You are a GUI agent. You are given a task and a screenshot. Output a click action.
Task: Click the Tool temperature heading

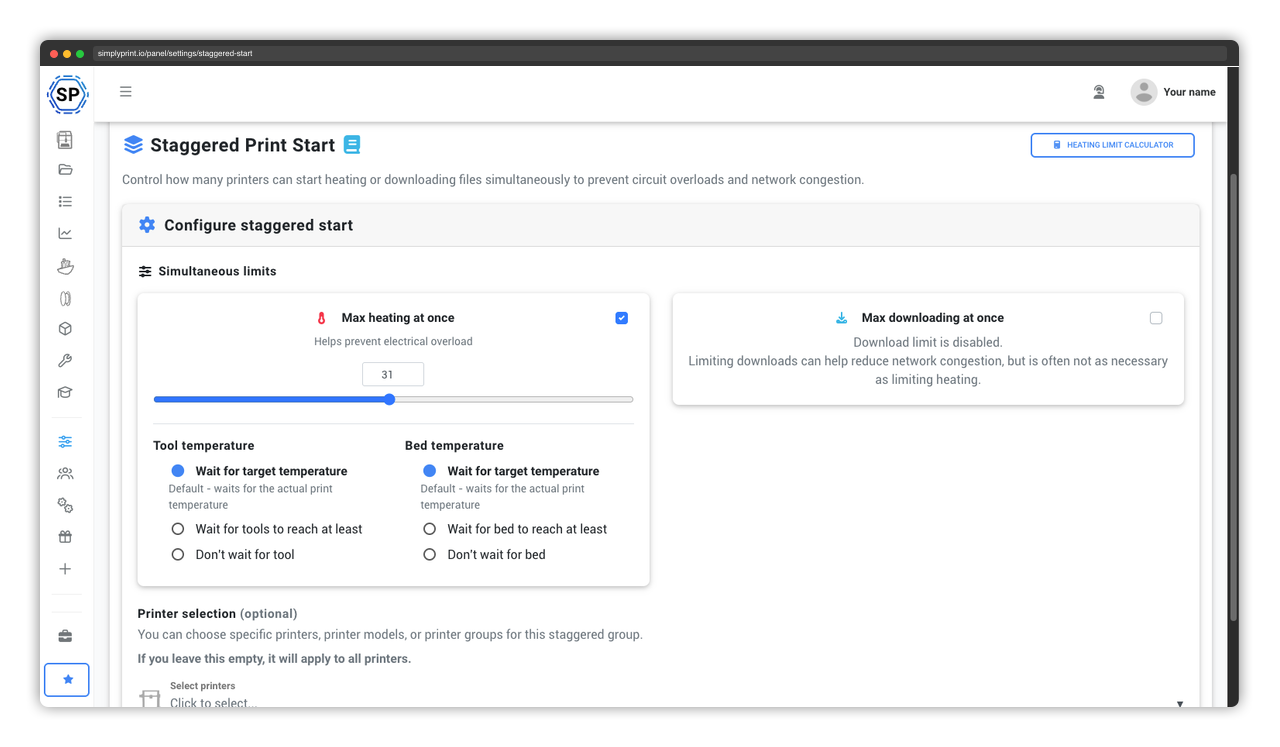tap(204, 446)
